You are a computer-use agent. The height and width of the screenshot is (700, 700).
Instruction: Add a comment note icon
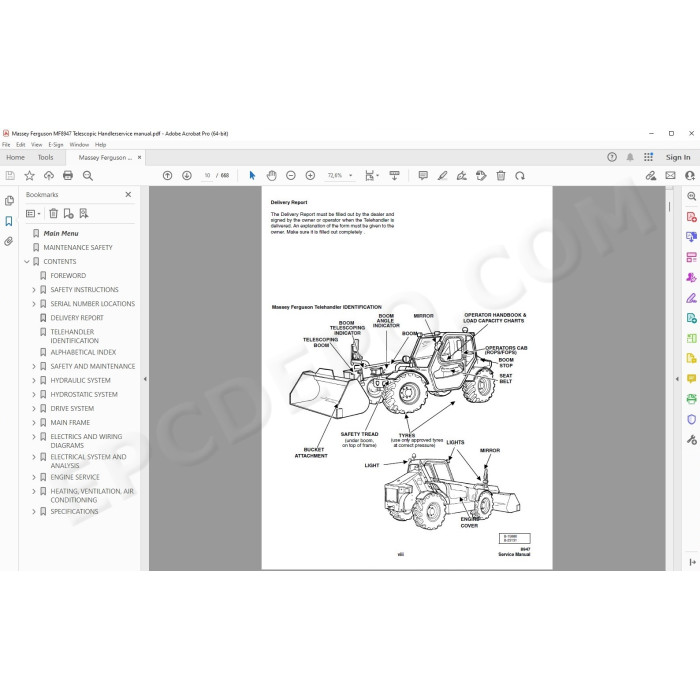[x=423, y=175]
